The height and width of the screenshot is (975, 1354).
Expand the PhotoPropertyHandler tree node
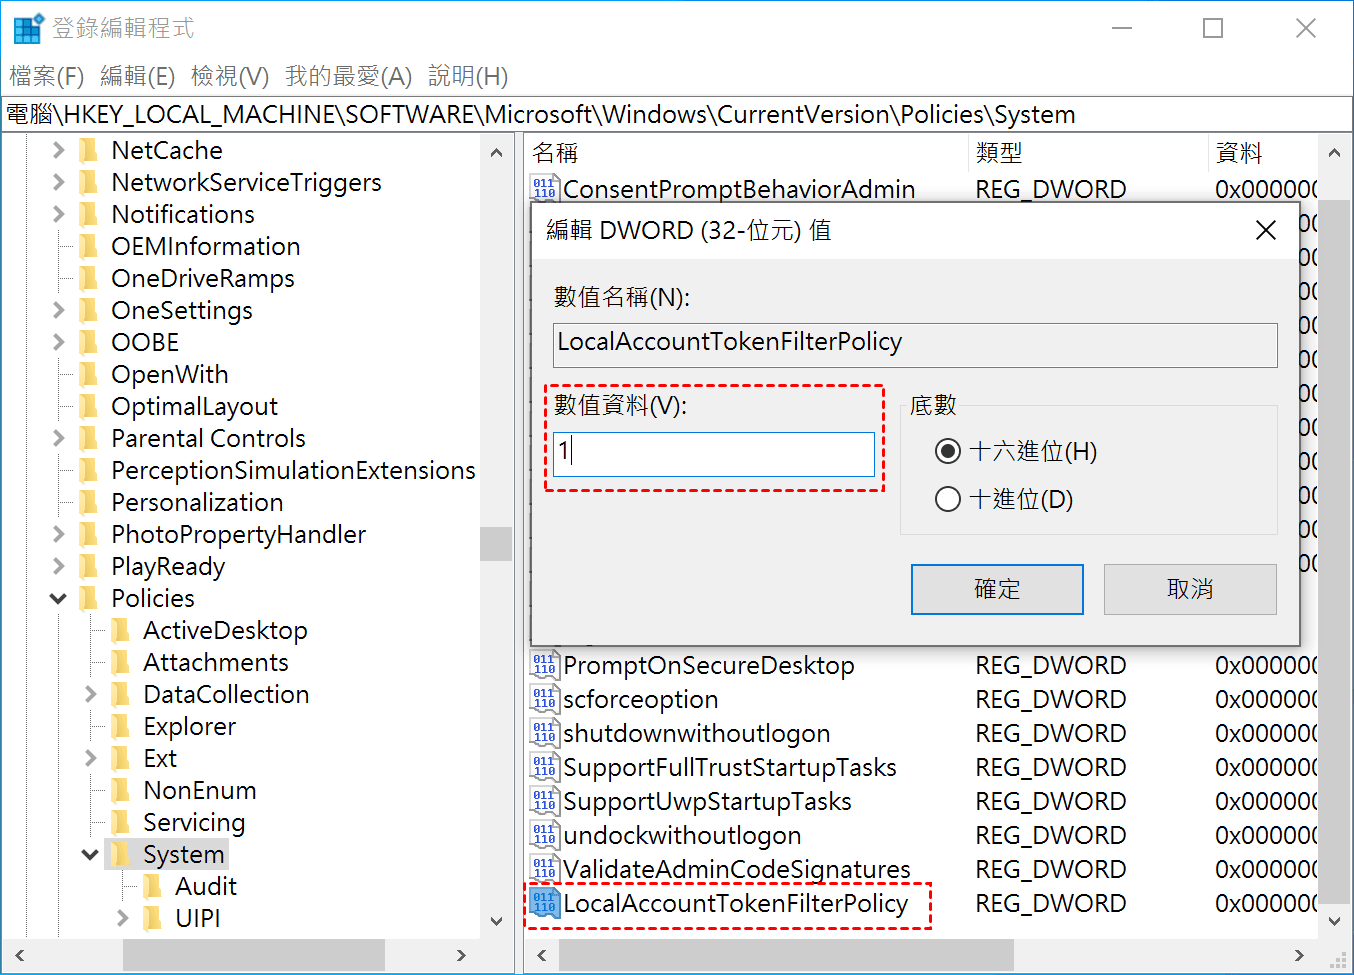58,534
